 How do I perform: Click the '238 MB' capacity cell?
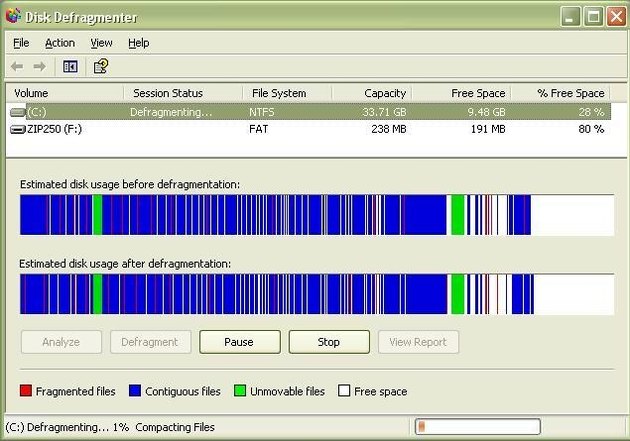(x=389, y=129)
